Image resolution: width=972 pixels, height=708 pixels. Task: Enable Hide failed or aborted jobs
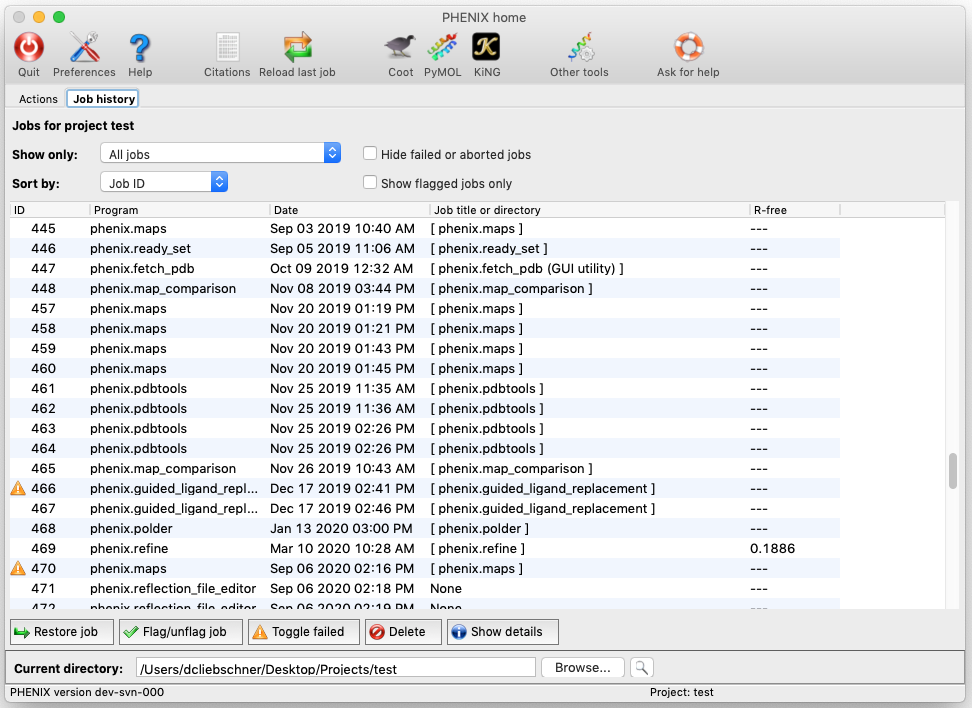coord(370,154)
